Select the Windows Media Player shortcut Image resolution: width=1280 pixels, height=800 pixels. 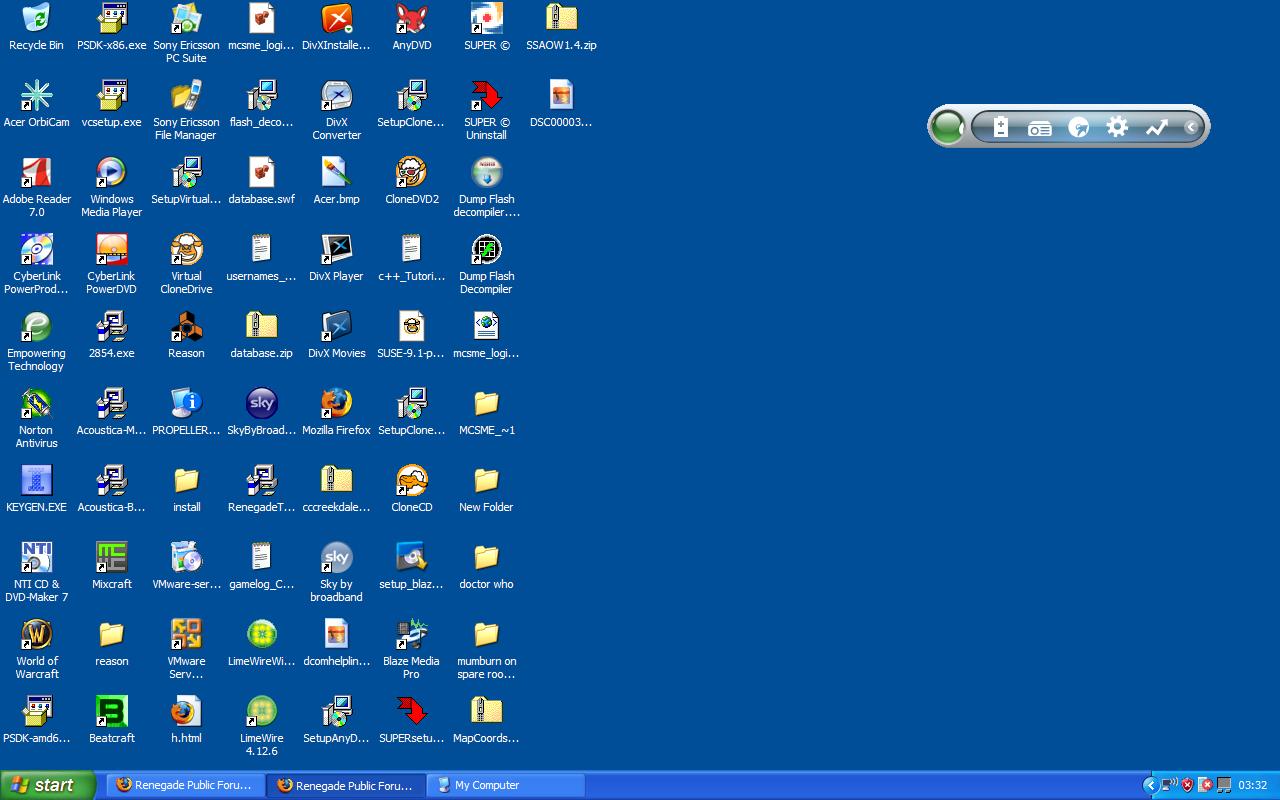[111, 173]
